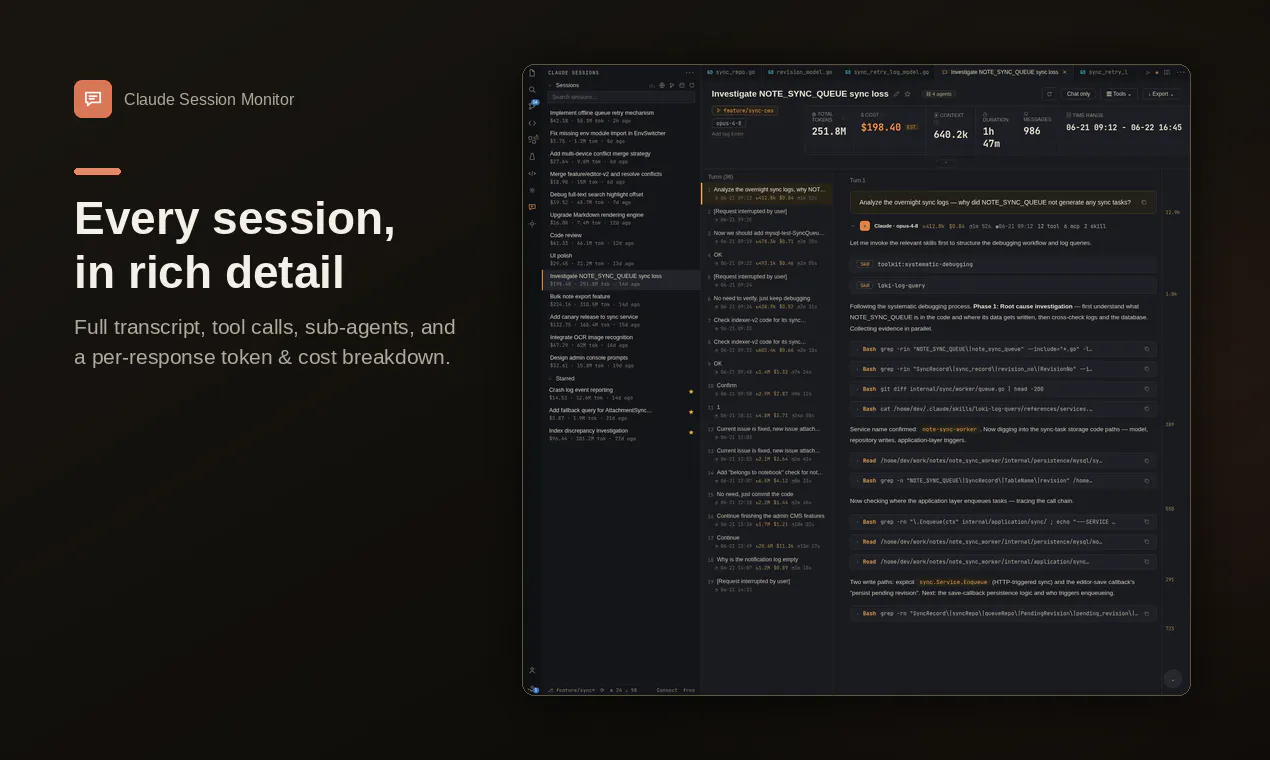The height and width of the screenshot is (760, 1270).
Task: Open the Bulk note export feature session
Action: 621,300
